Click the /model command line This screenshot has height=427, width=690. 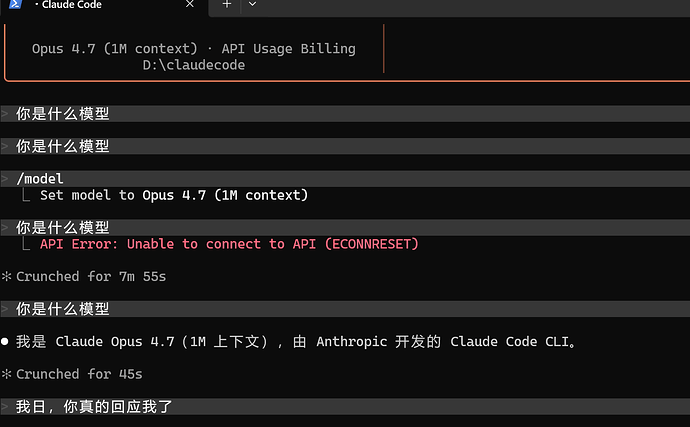345,179
